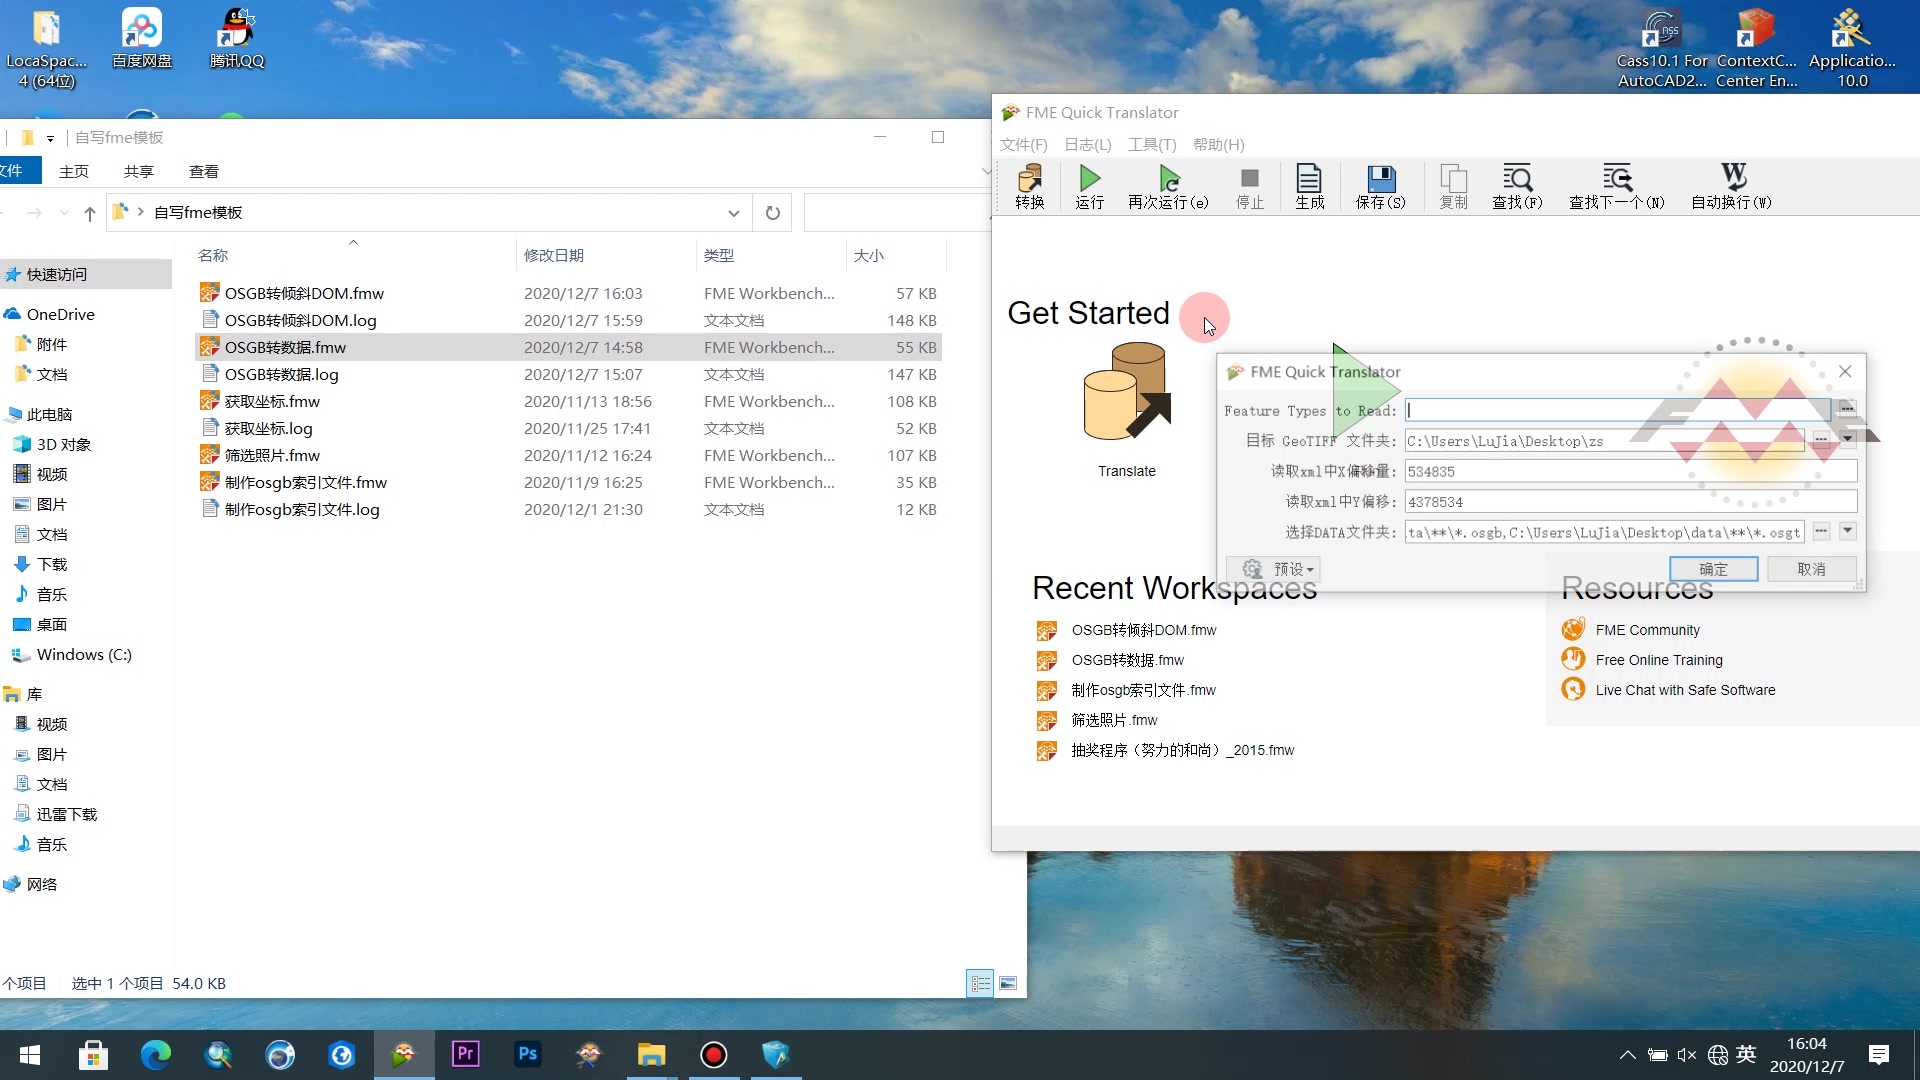Toggle 英 input method indicator
The width and height of the screenshot is (1920, 1080).
click(1746, 1055)
